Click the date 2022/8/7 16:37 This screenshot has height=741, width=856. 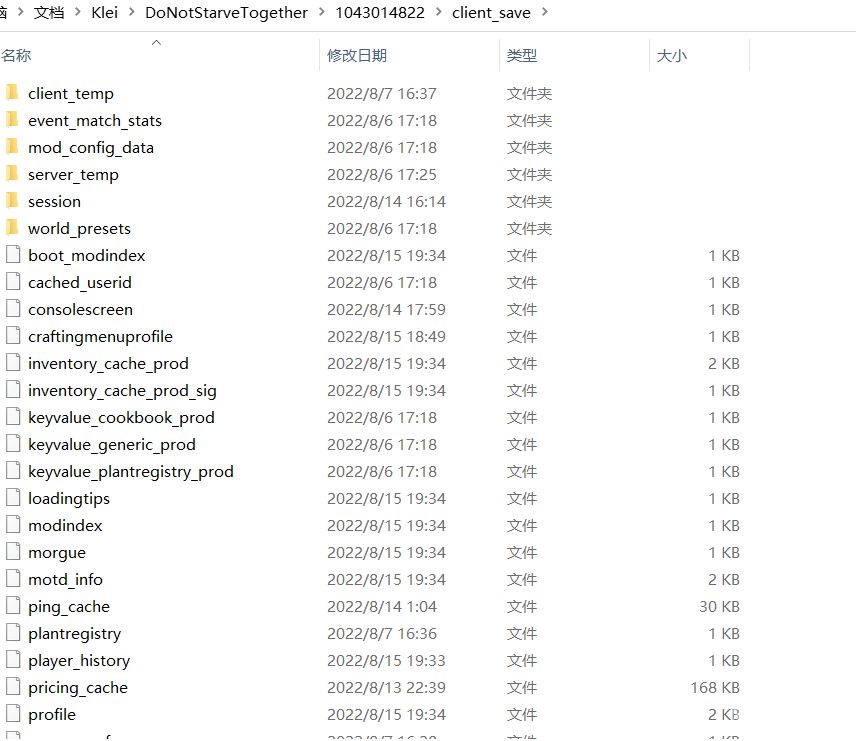tap(382, 93)
